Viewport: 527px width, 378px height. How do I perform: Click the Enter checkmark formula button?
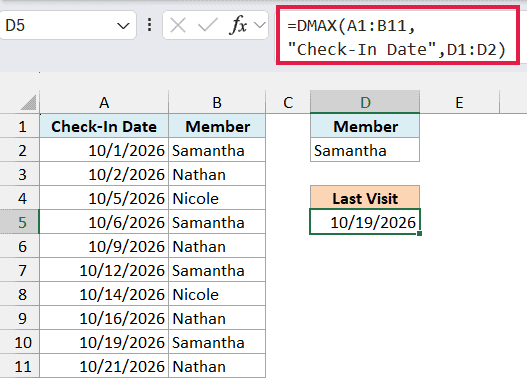pyautogui.click(x=207, y=26)
